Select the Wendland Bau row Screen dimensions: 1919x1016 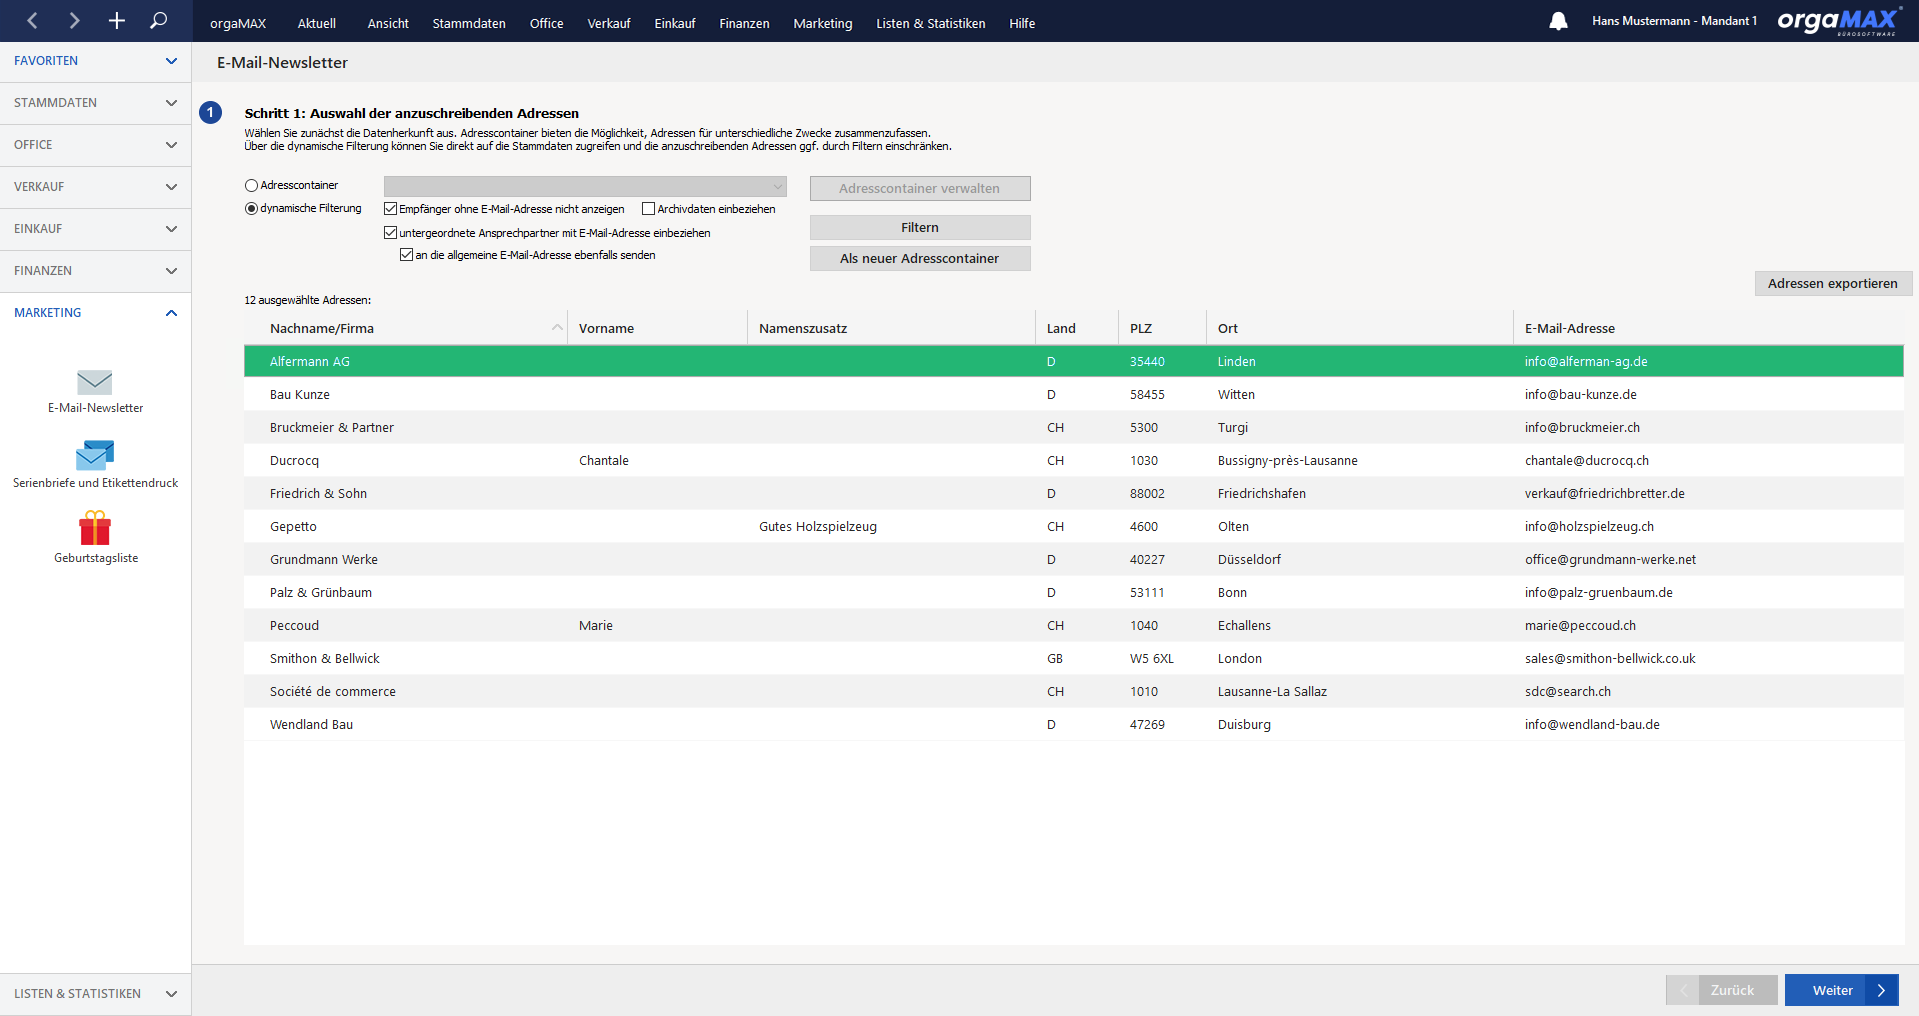click(x=1074, y=724)
